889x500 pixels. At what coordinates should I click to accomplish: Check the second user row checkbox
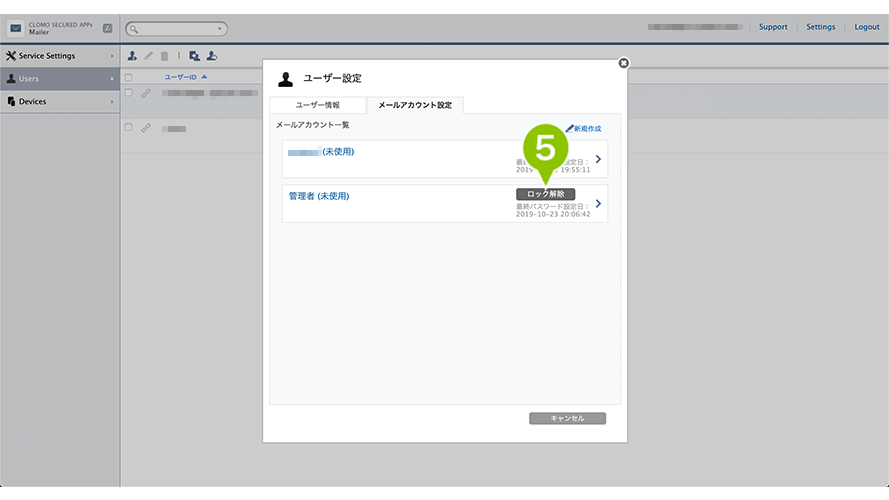pyautogui.click(x=129, y=127)
